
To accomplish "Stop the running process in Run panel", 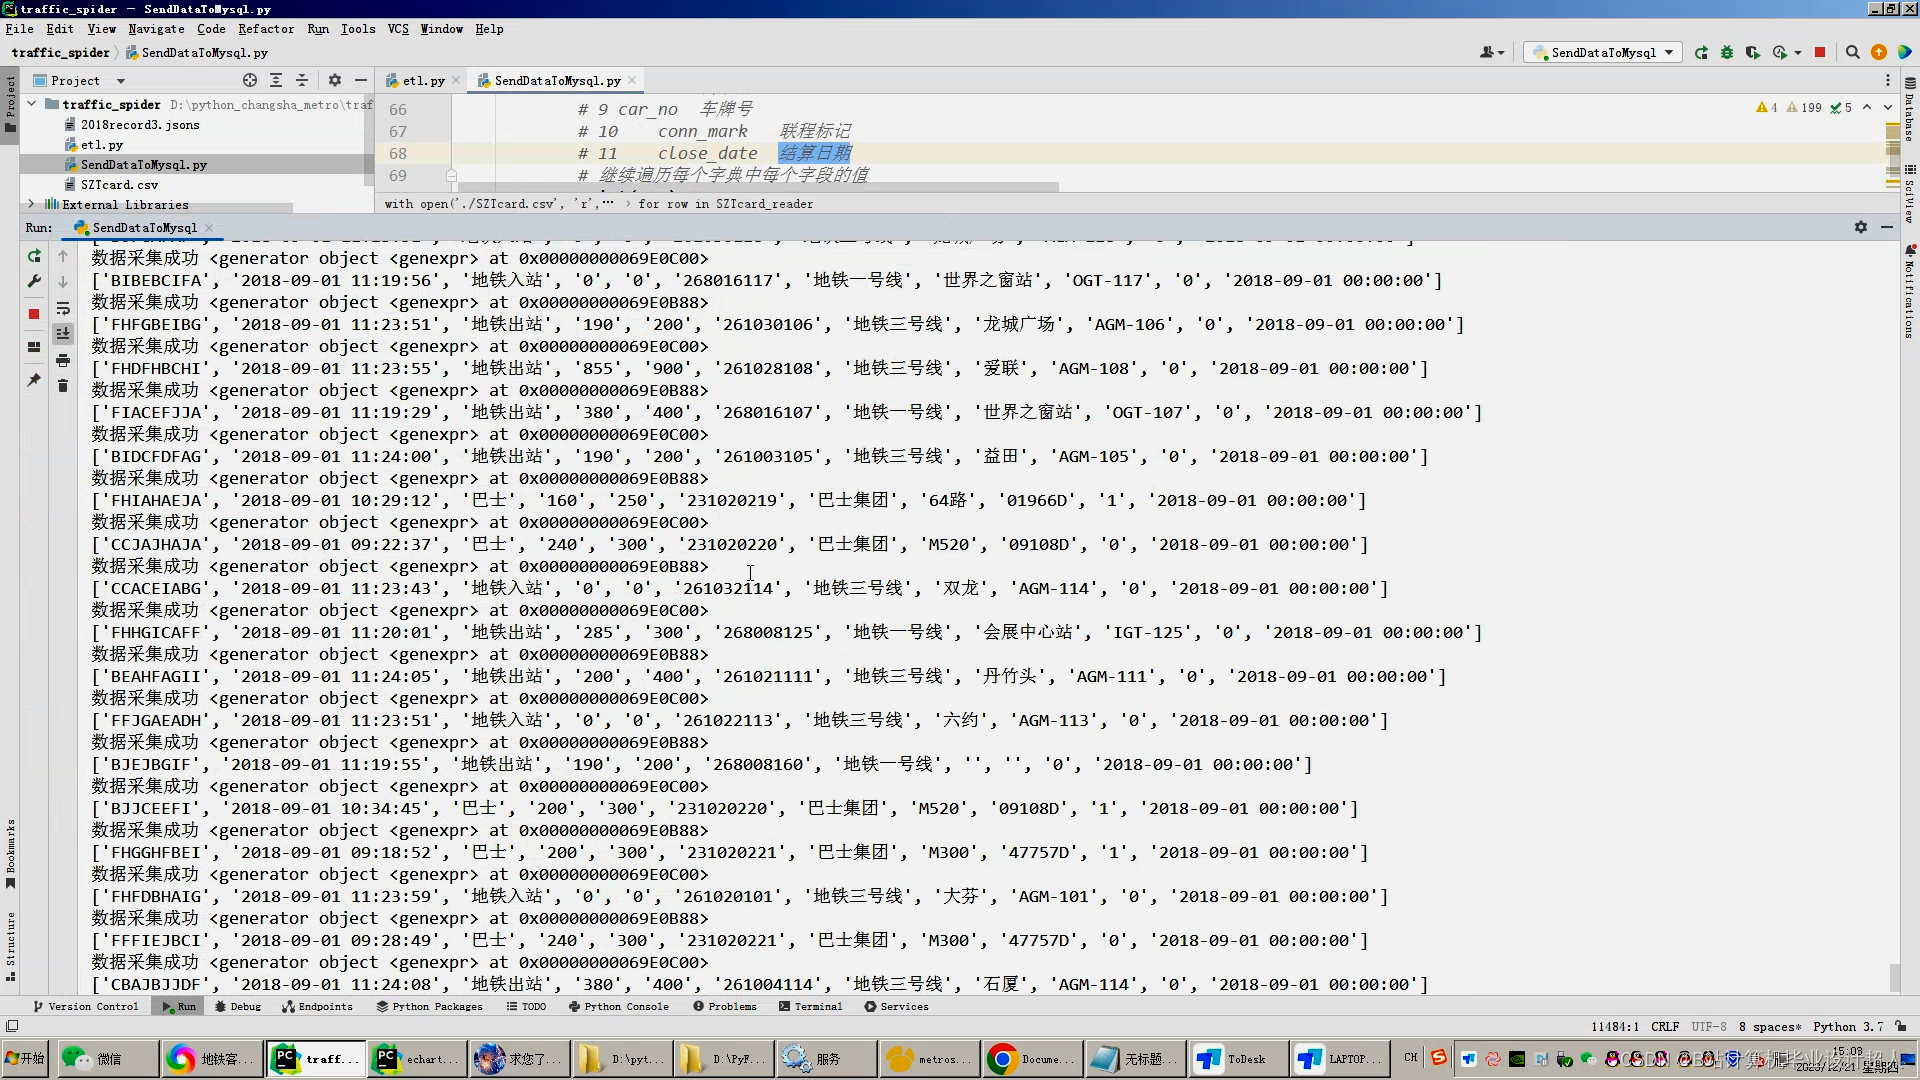I will [34, 314].
